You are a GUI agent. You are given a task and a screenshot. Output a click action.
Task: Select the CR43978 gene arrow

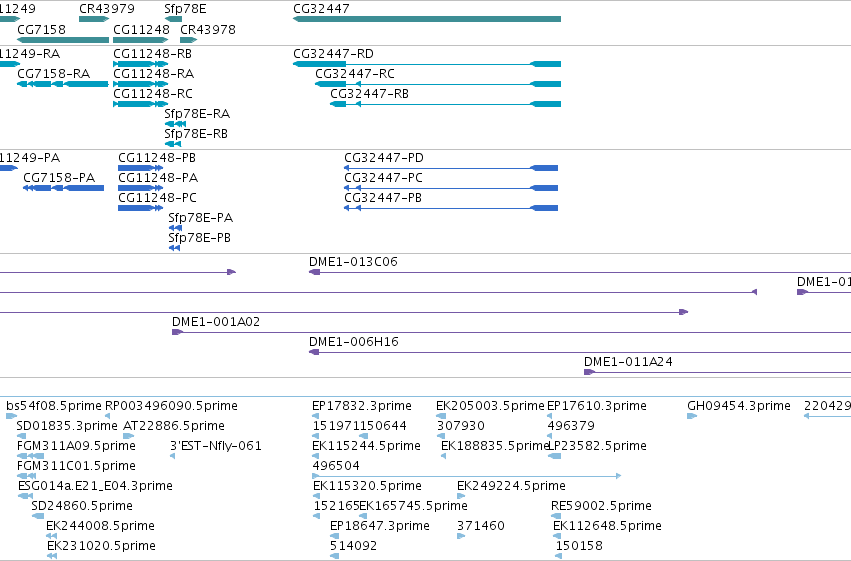188,40
